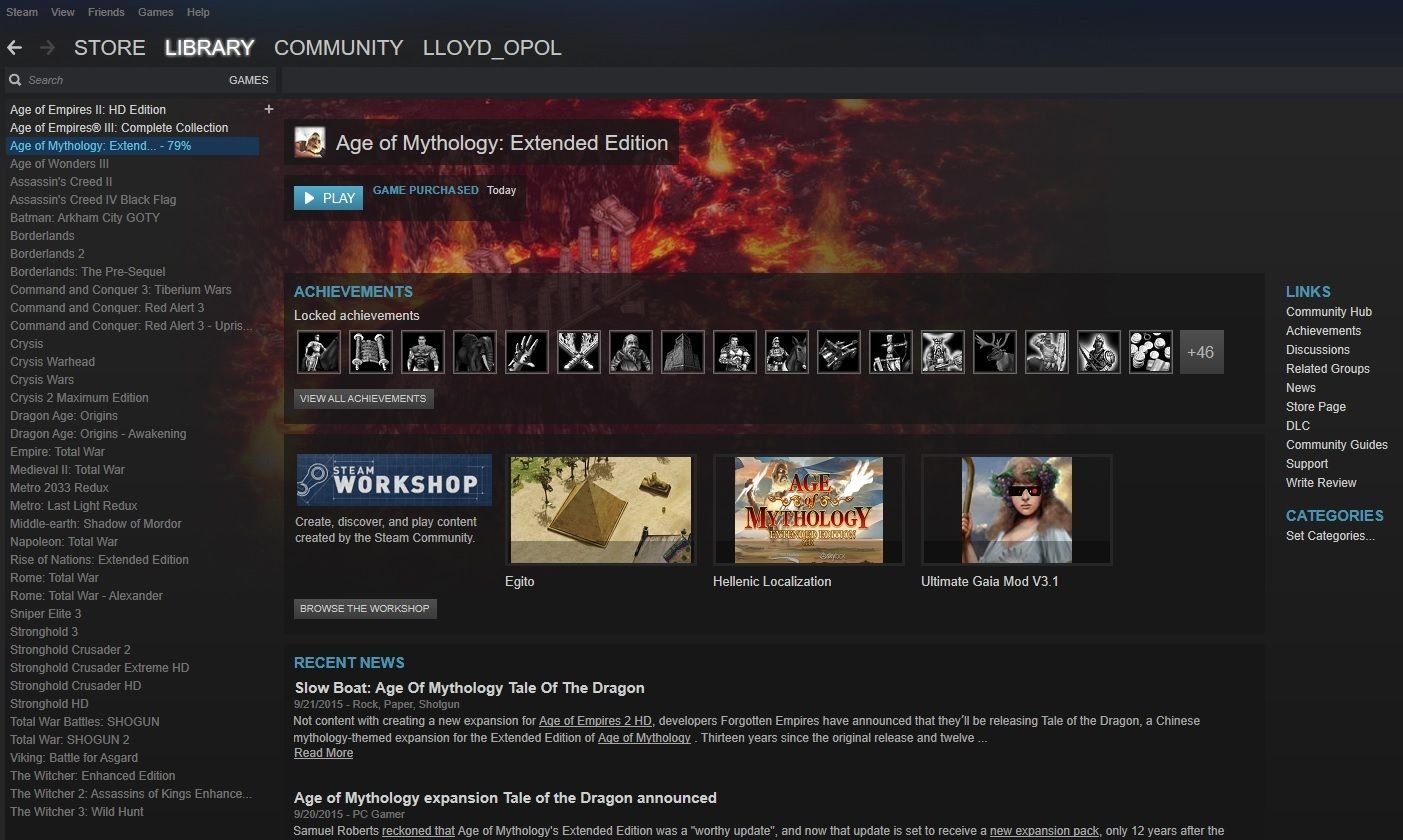This screenshot has width=1403, height=840.
Task: Show the +46 remaining achievements tile
Action: [1202, 352]
